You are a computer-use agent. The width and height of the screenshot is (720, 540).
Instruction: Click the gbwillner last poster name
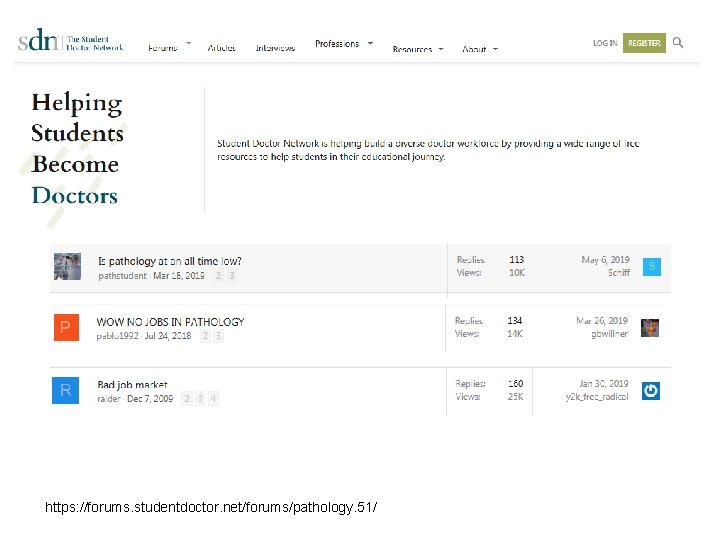click(609, 334)
